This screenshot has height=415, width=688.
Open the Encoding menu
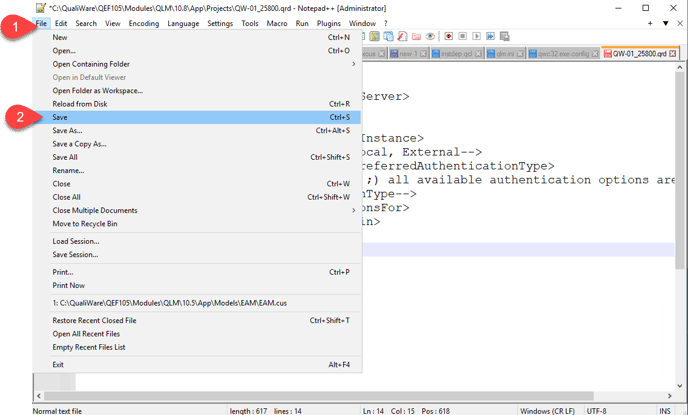pos(144,23)
